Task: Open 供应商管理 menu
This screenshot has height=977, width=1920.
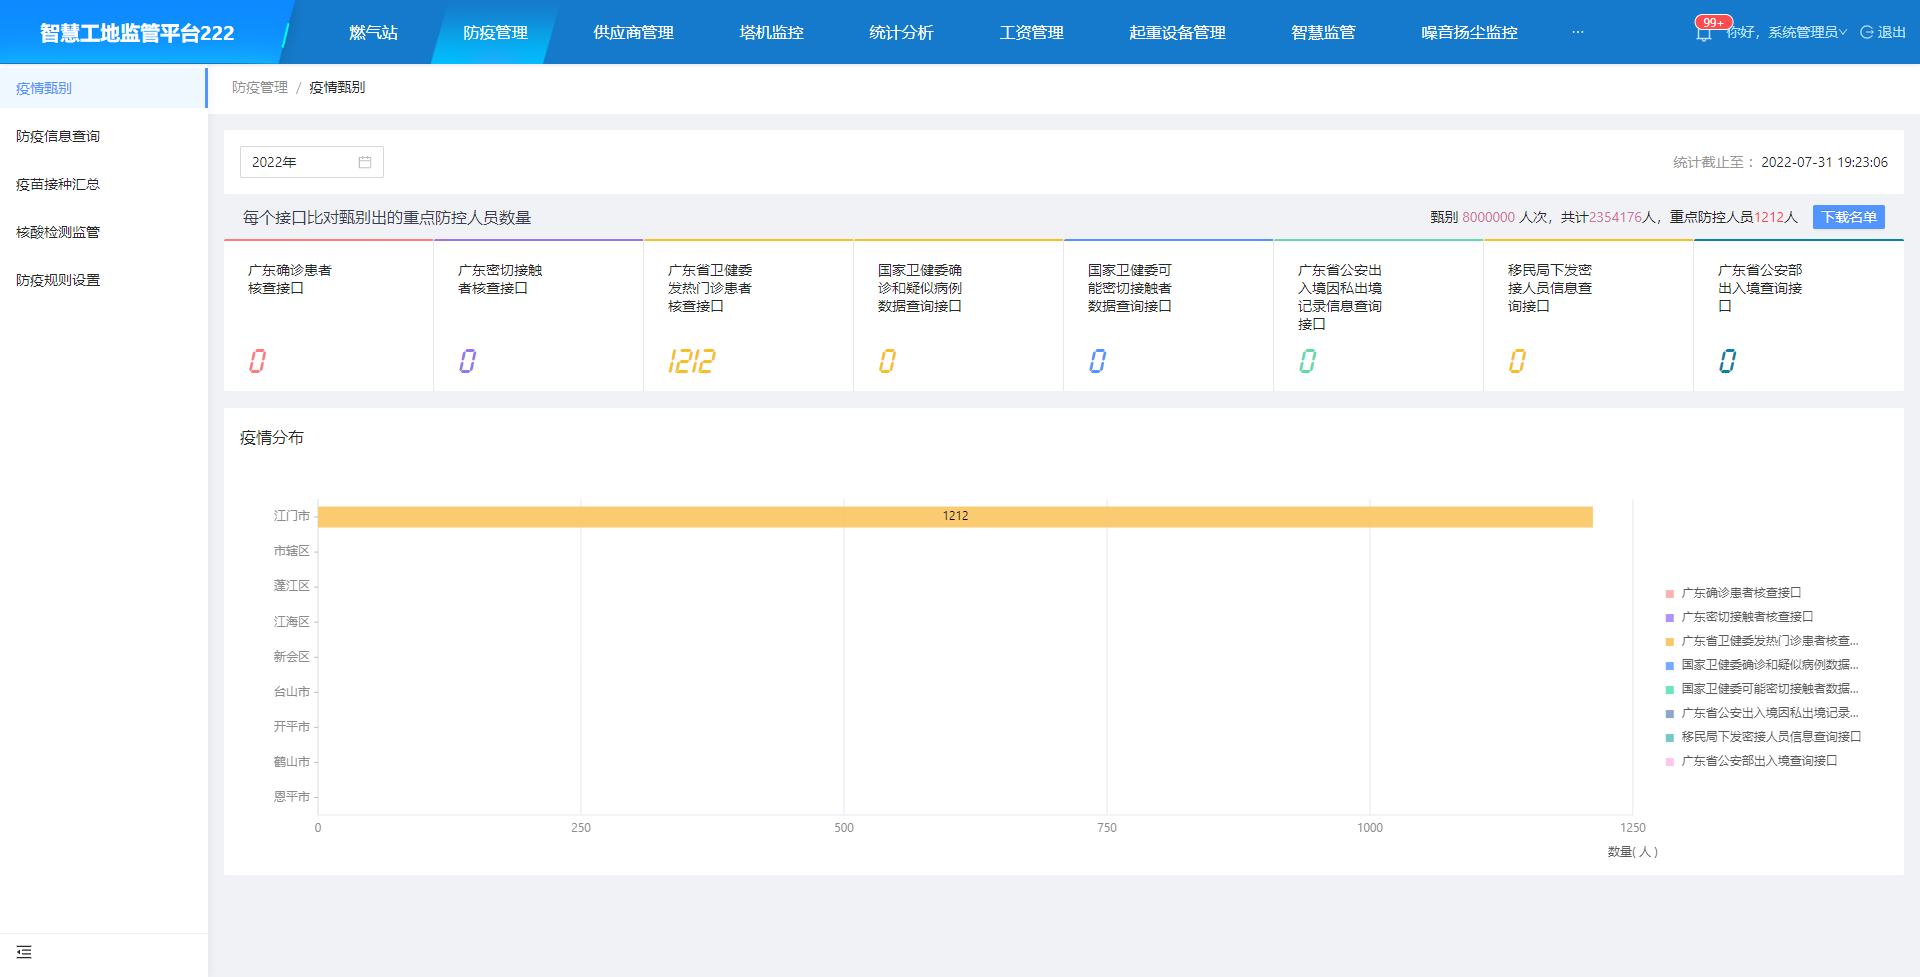Action: click(633, 32)
